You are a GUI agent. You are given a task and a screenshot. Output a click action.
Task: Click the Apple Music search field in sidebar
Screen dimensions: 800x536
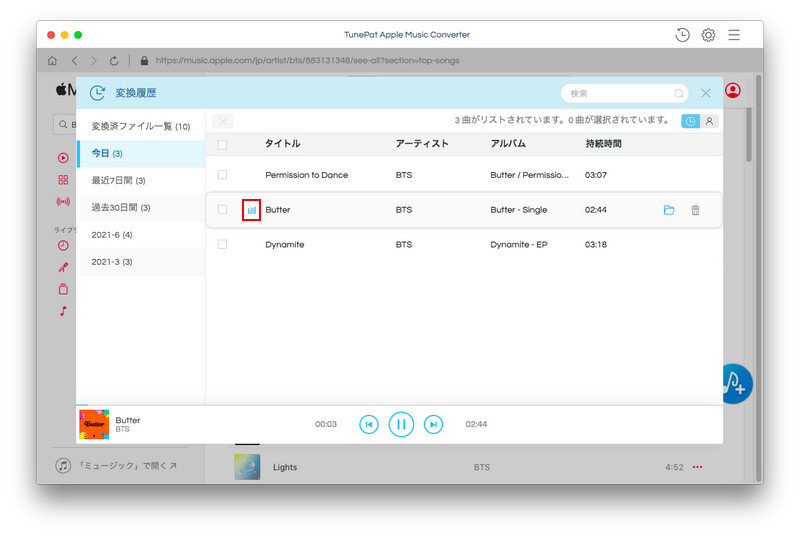(65, 124)
